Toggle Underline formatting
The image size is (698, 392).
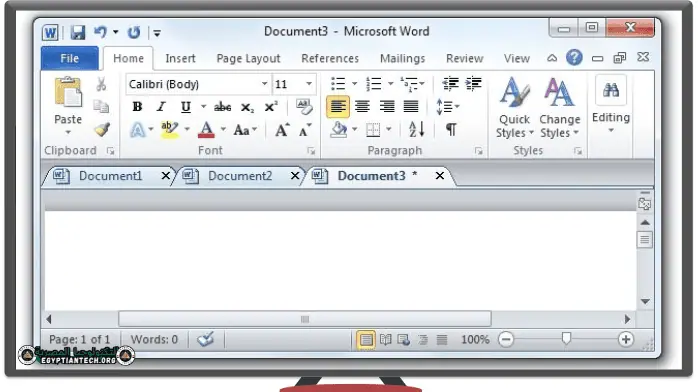[x=186, y=107]
